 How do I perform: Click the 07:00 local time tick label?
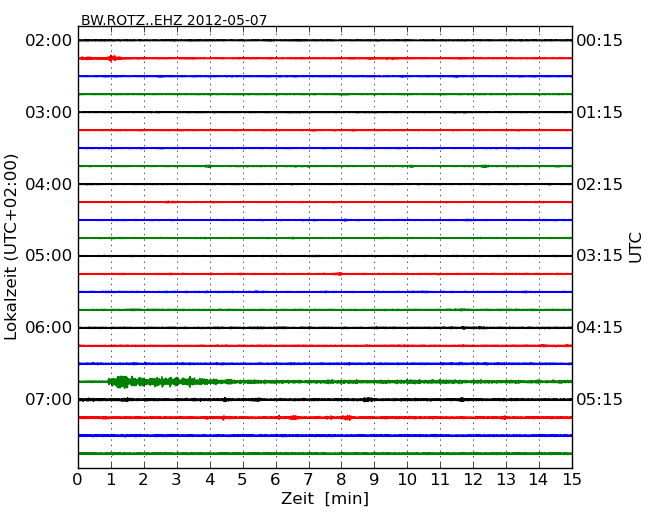click(49, 400)
